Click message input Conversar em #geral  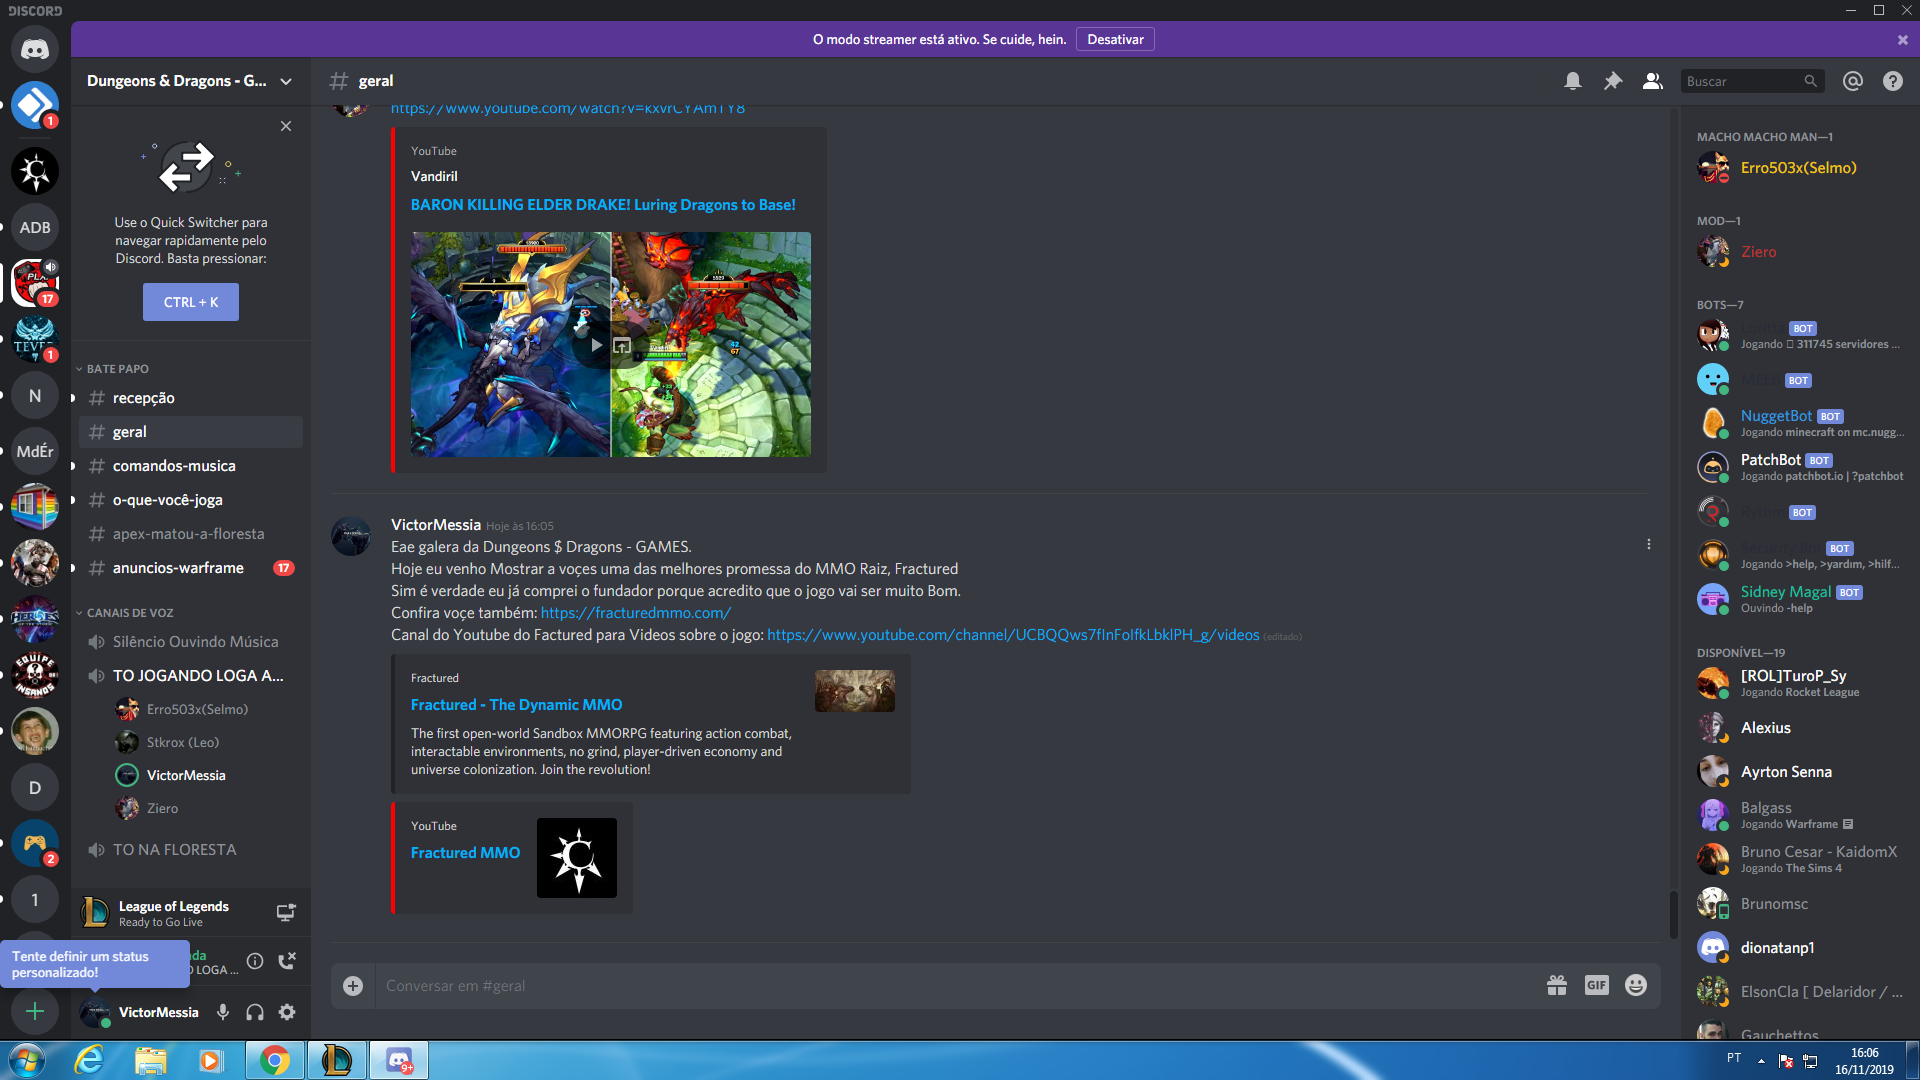point(955,986)
